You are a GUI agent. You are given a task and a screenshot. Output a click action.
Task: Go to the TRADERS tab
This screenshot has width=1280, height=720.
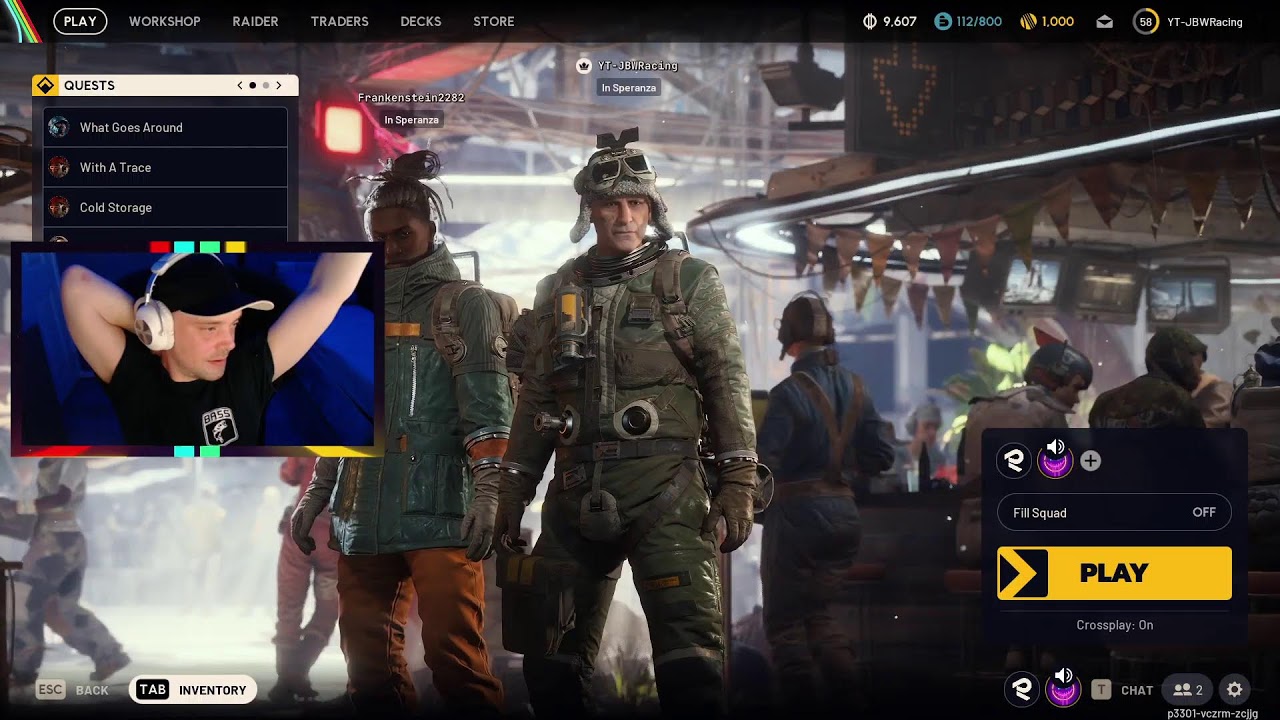pos(339,21)
